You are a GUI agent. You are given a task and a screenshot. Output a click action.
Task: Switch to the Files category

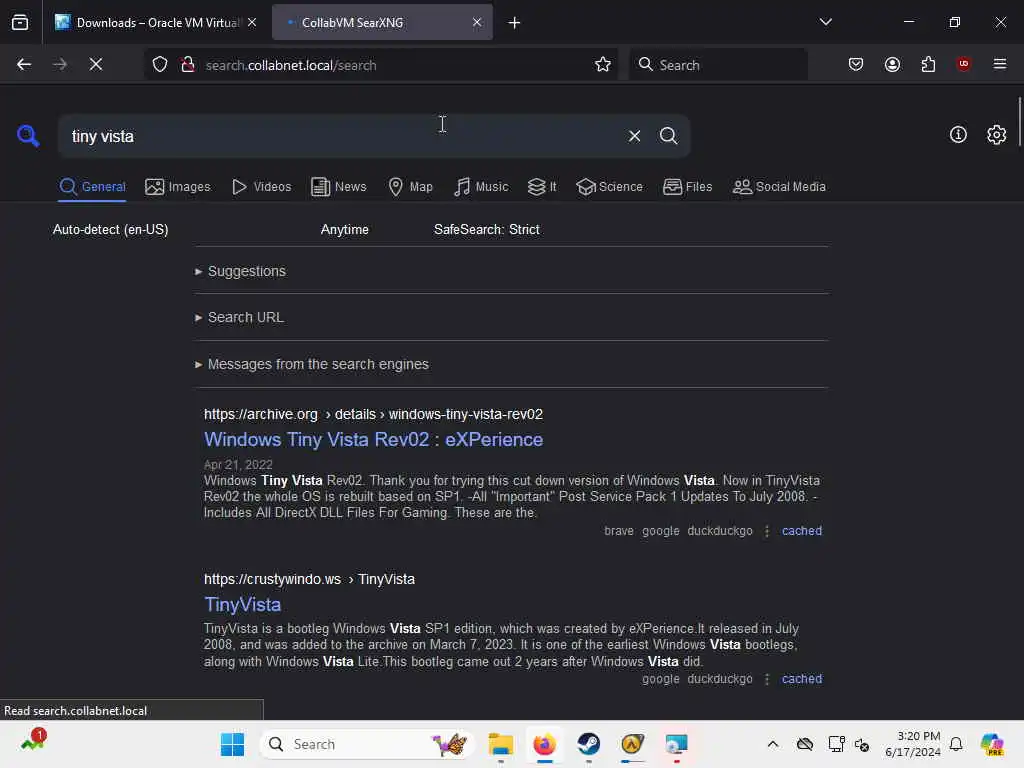pos(688,187)
